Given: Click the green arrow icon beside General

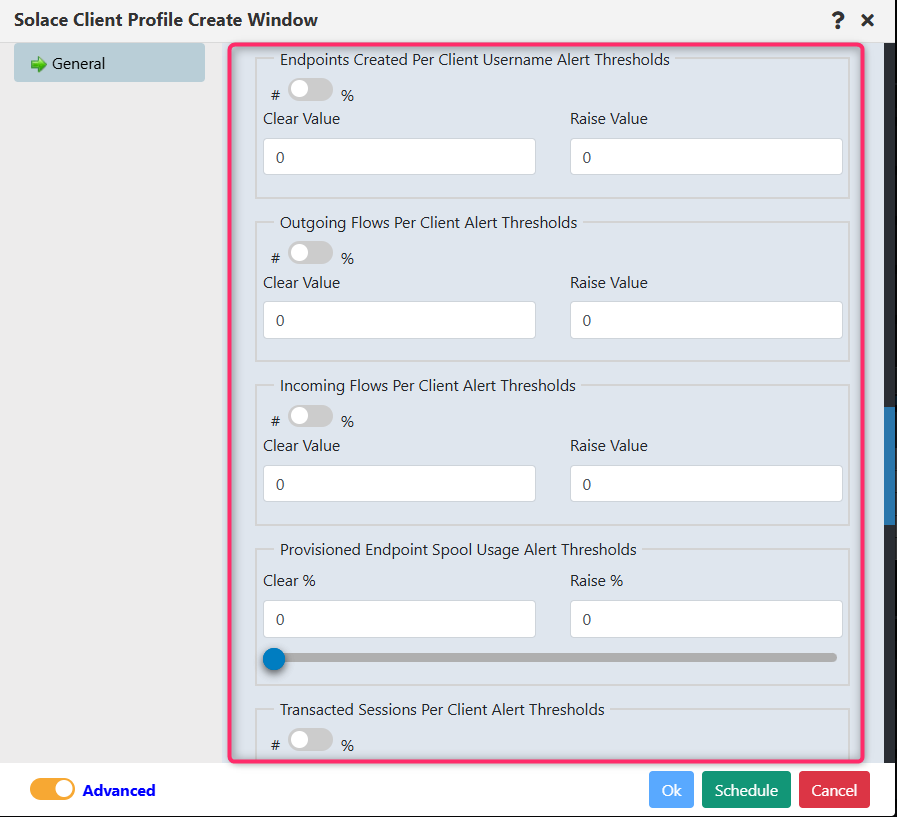Looking at the screenshot, I should point(38,64).
